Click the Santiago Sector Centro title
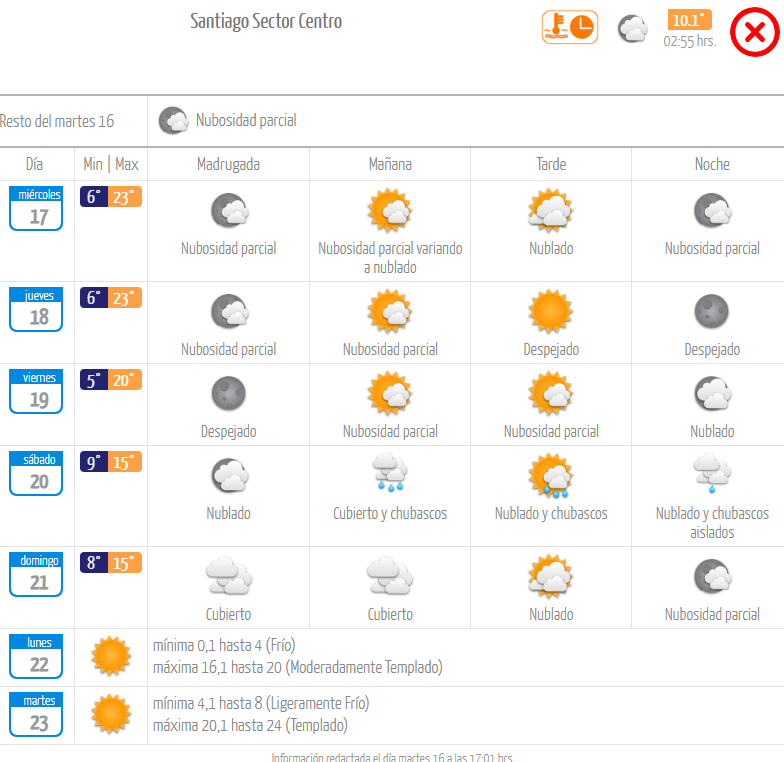 (x=266, y=21)
